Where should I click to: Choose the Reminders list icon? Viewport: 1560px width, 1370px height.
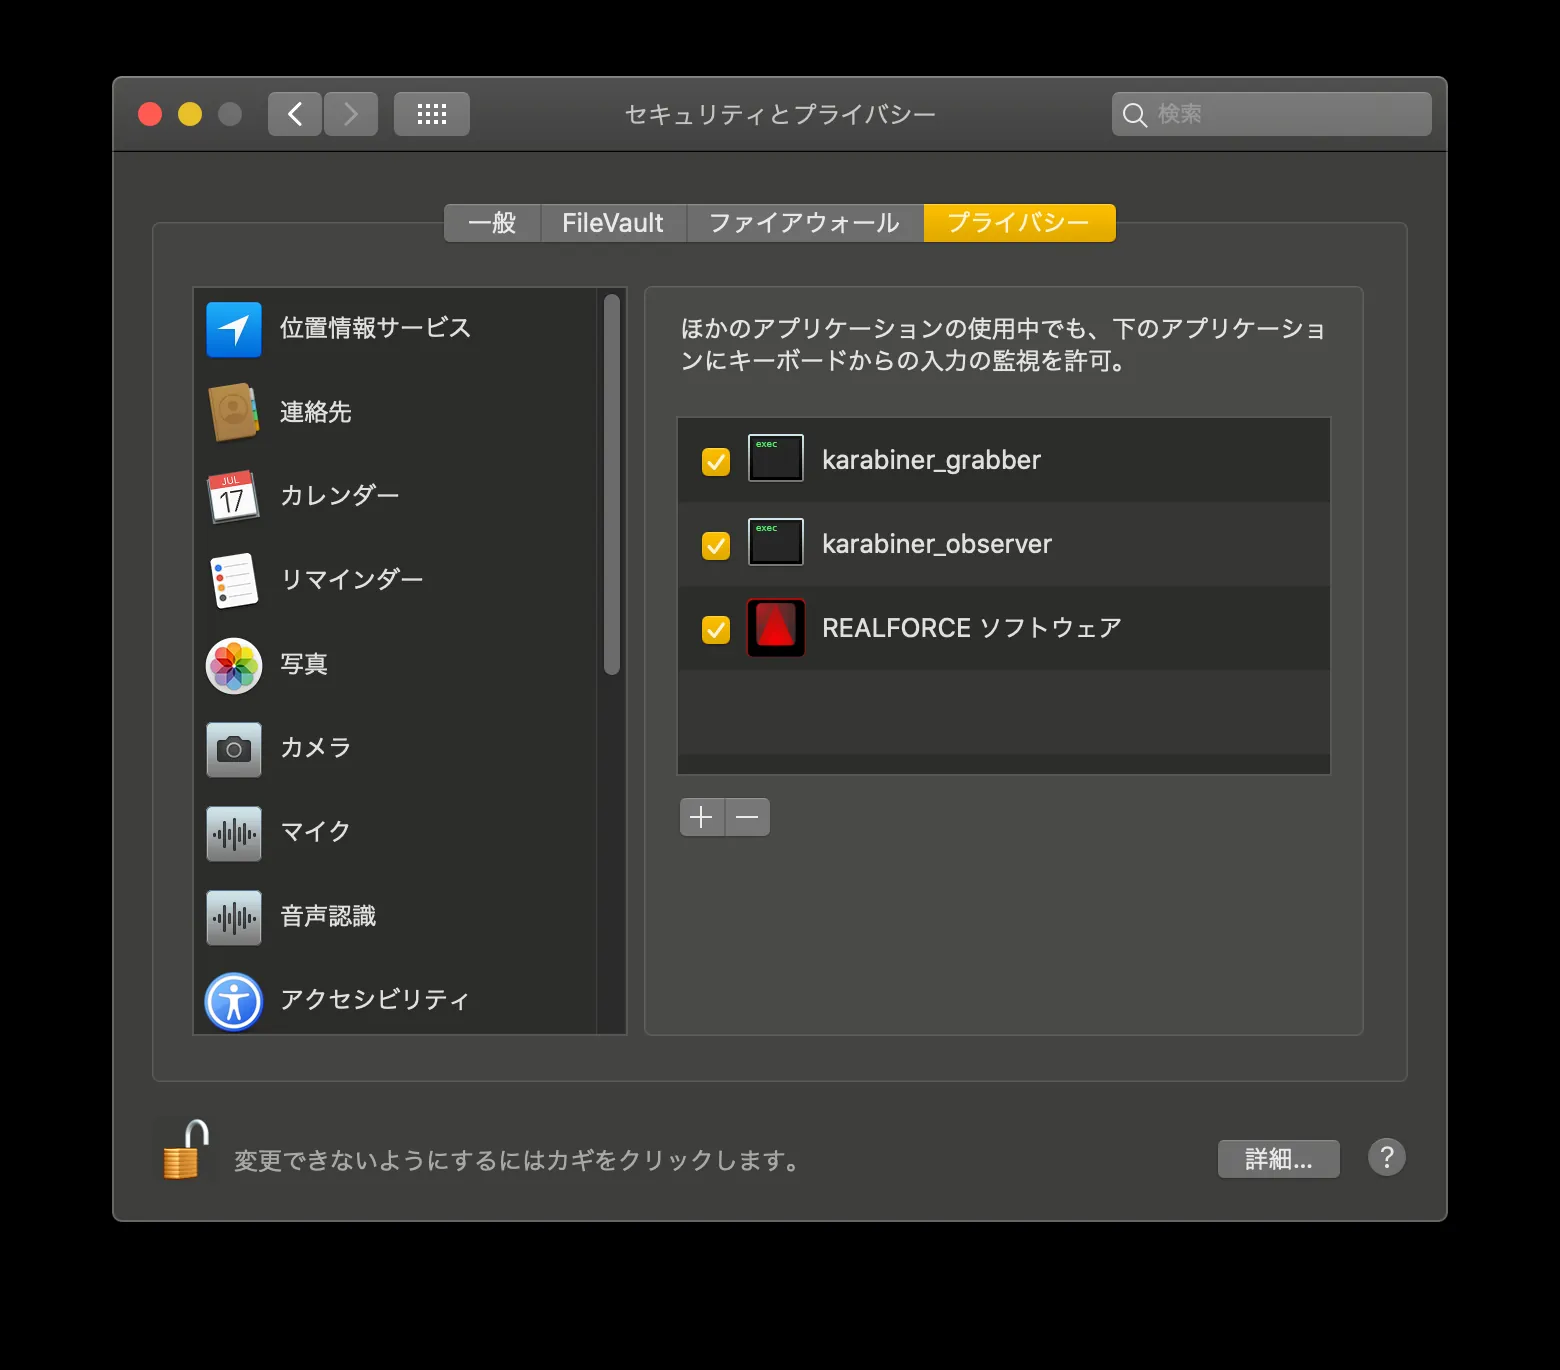(x=234, y=580)
